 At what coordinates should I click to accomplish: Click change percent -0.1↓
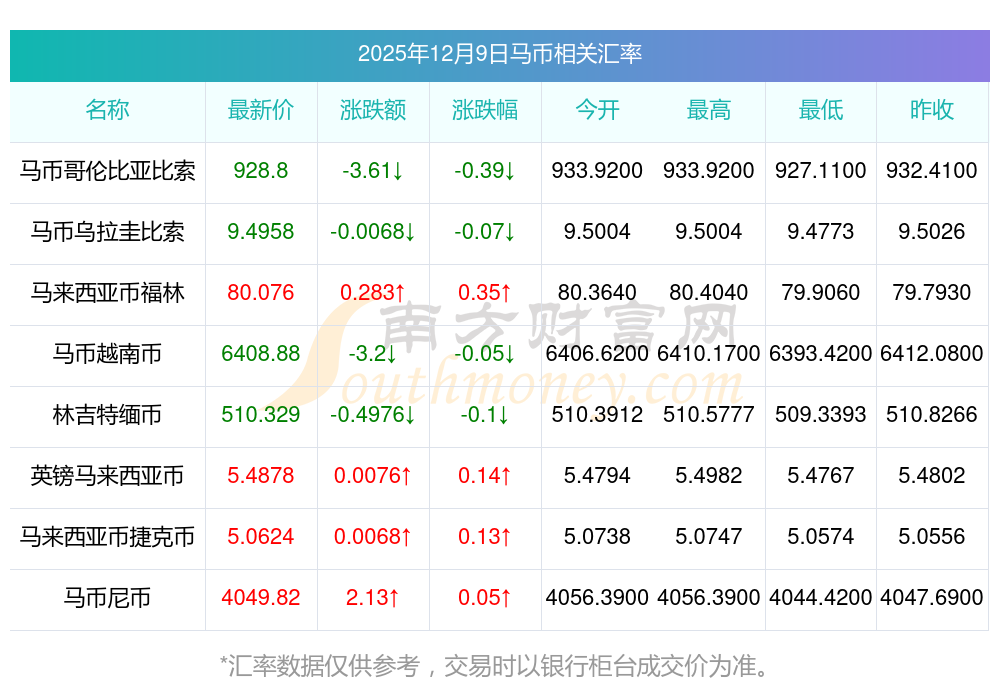click(485, 415)
